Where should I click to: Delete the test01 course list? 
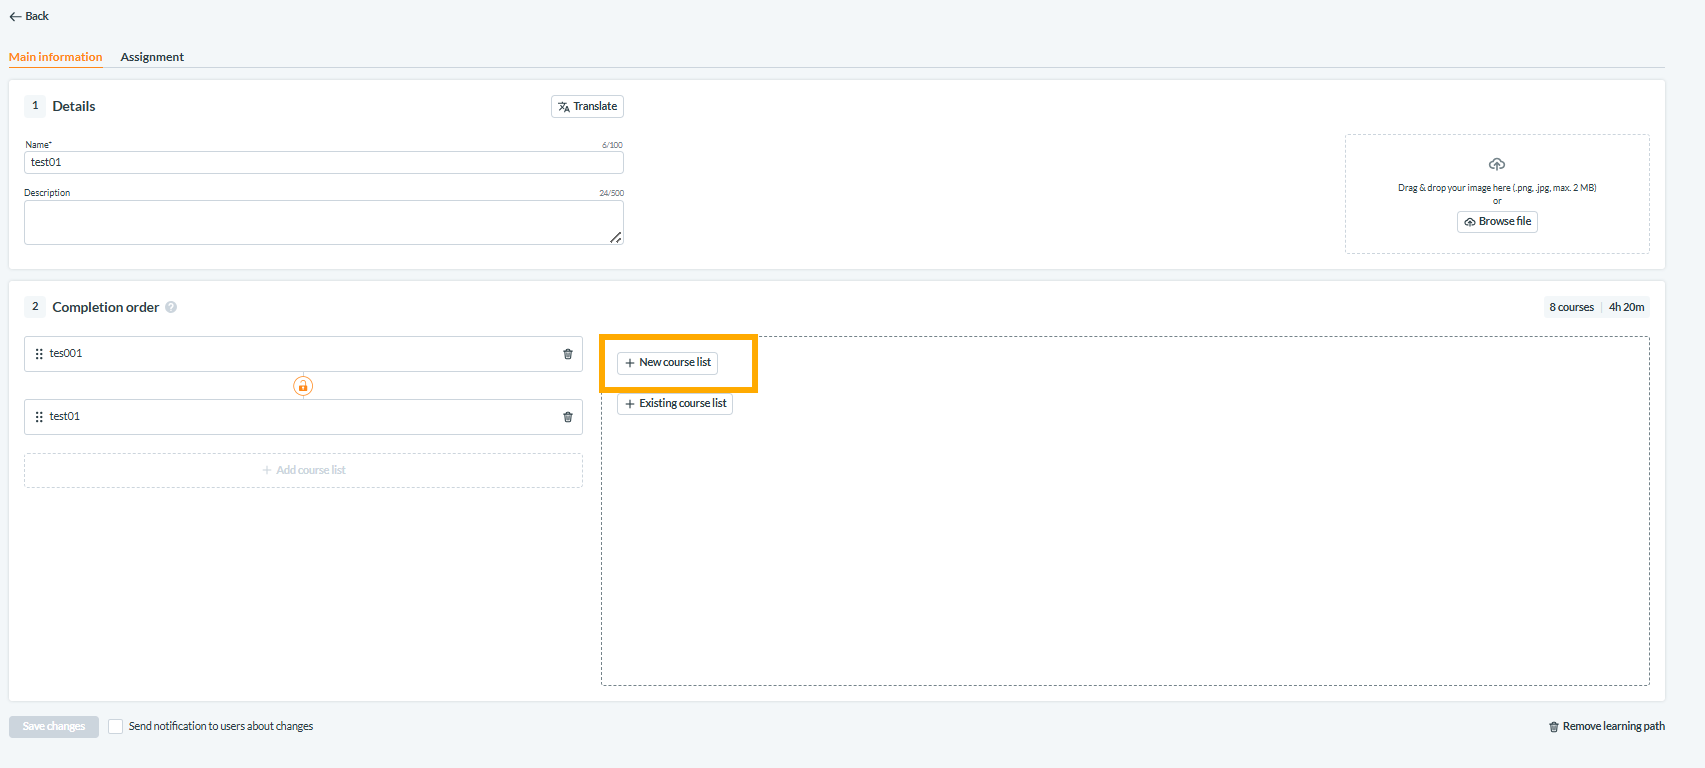coord(568,417)
